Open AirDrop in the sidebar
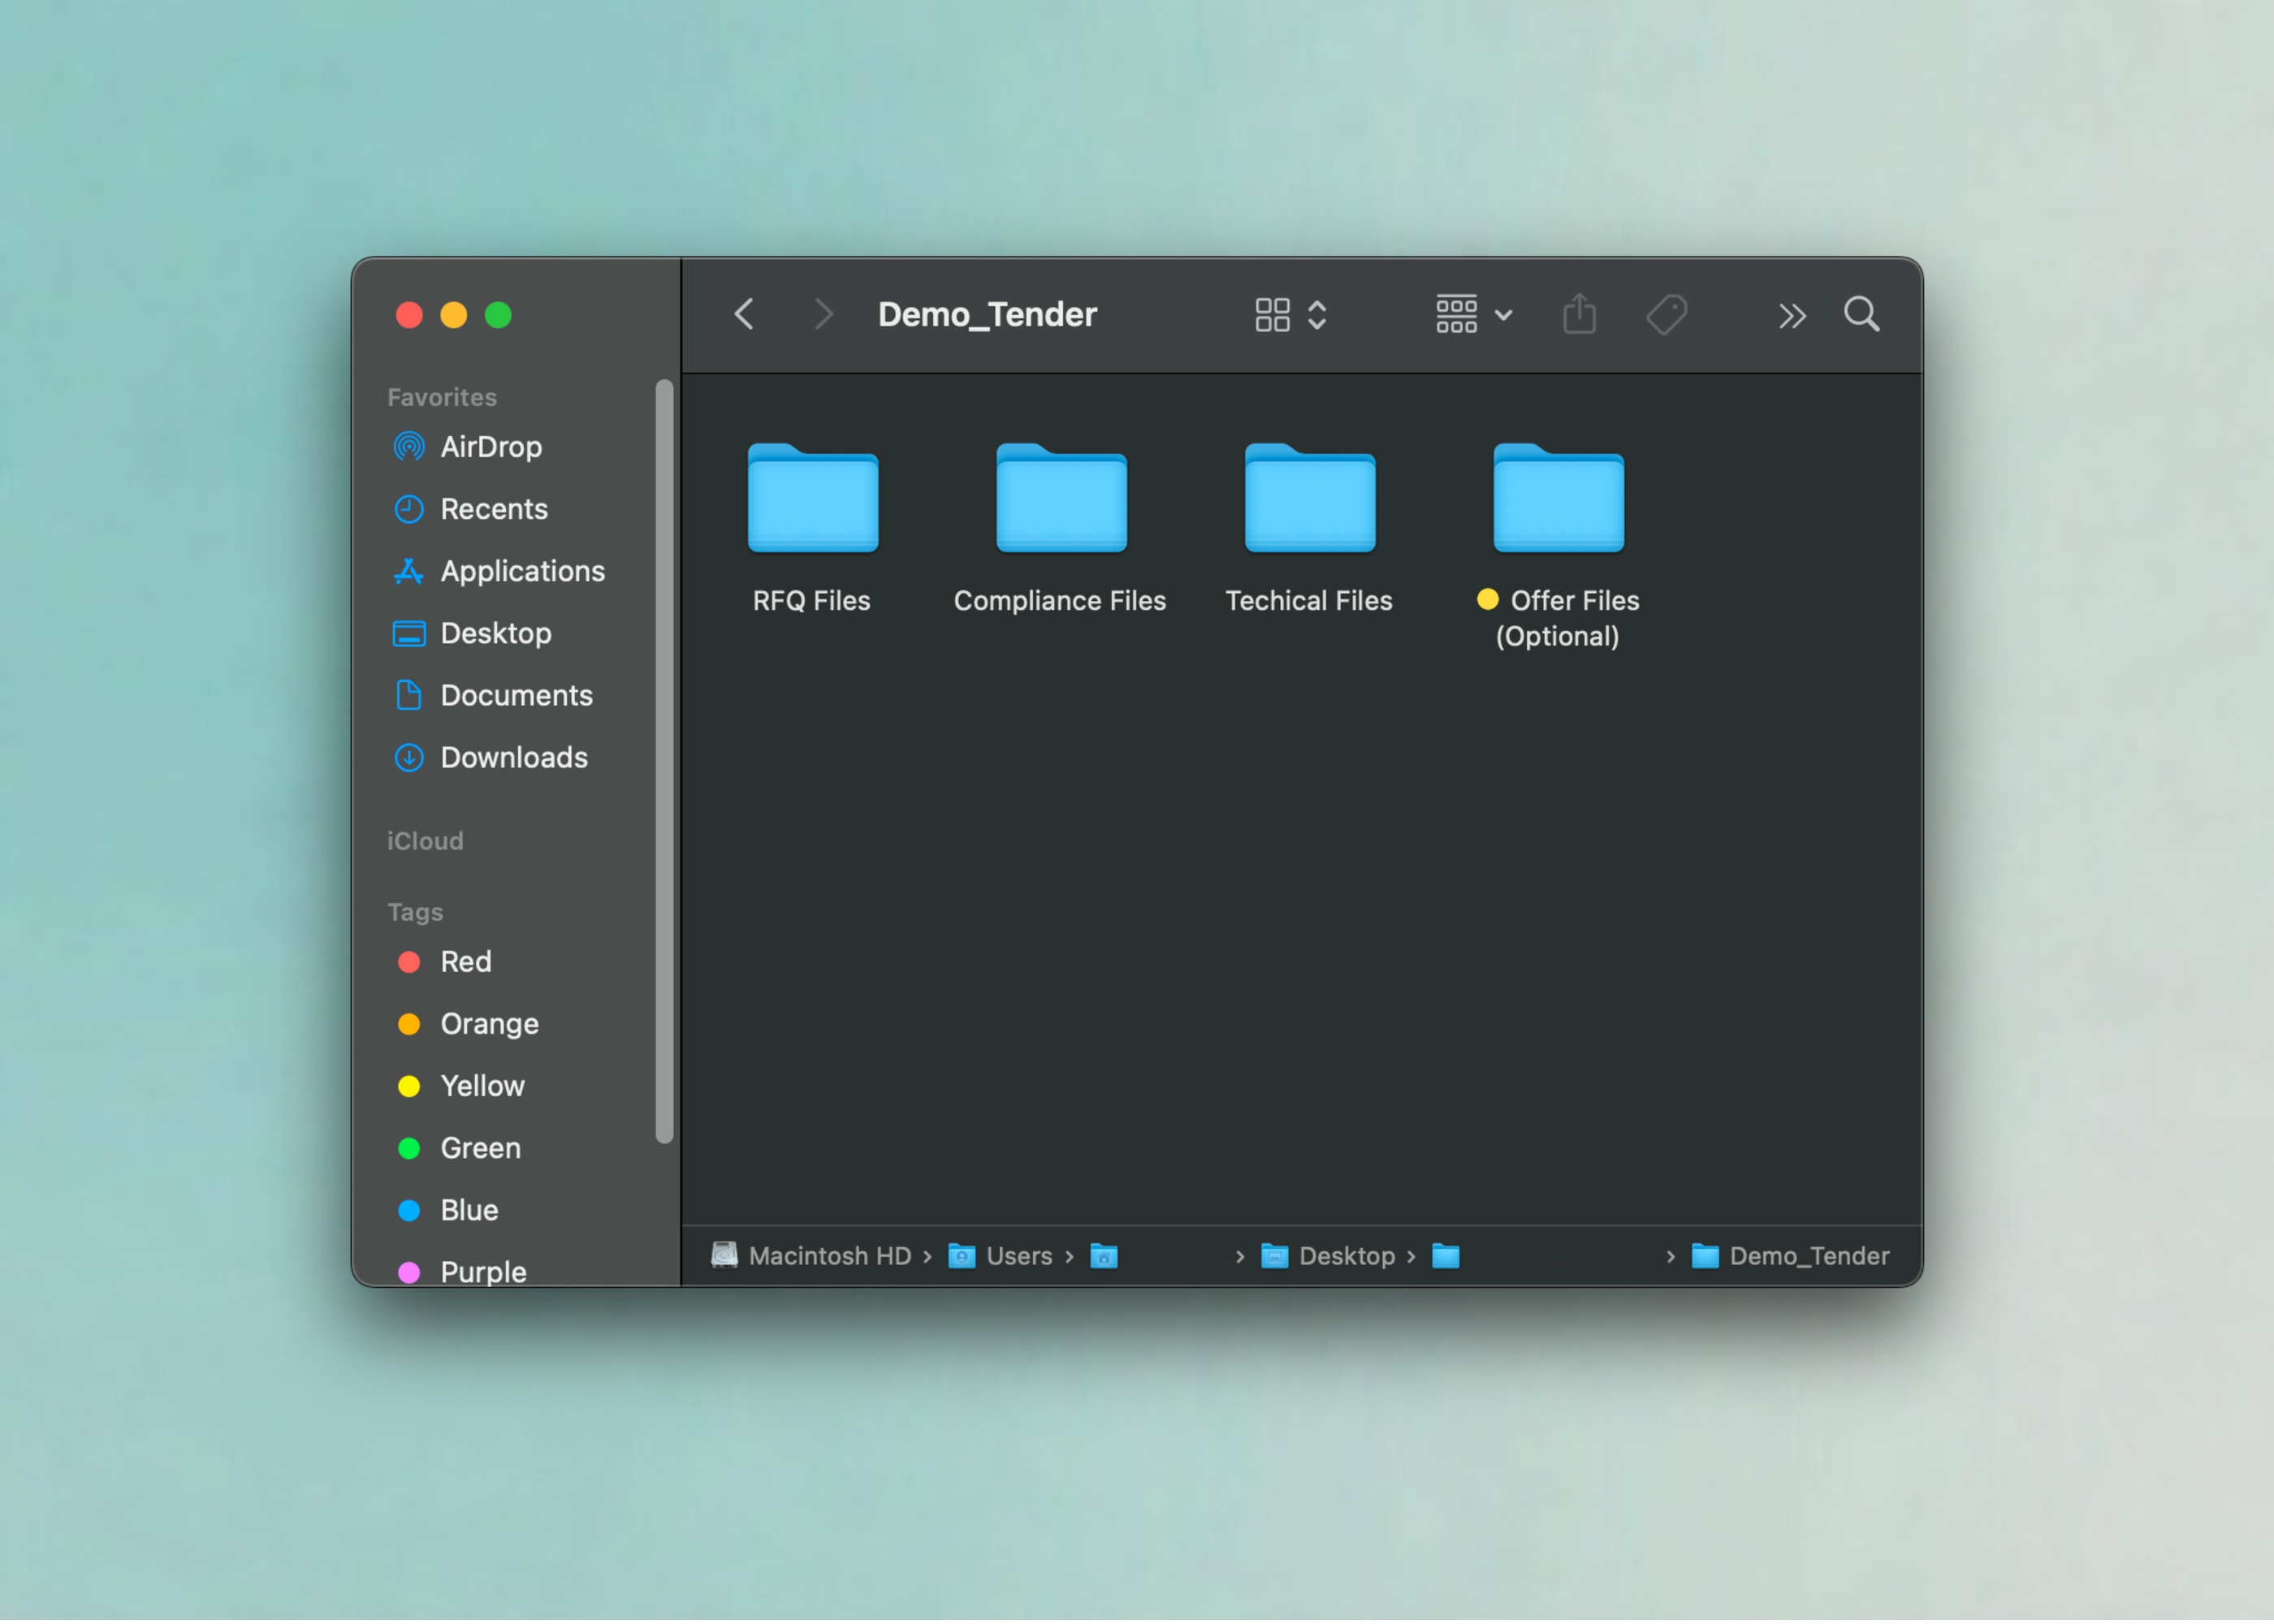The image size is (2274, 1624). [490, 447]
